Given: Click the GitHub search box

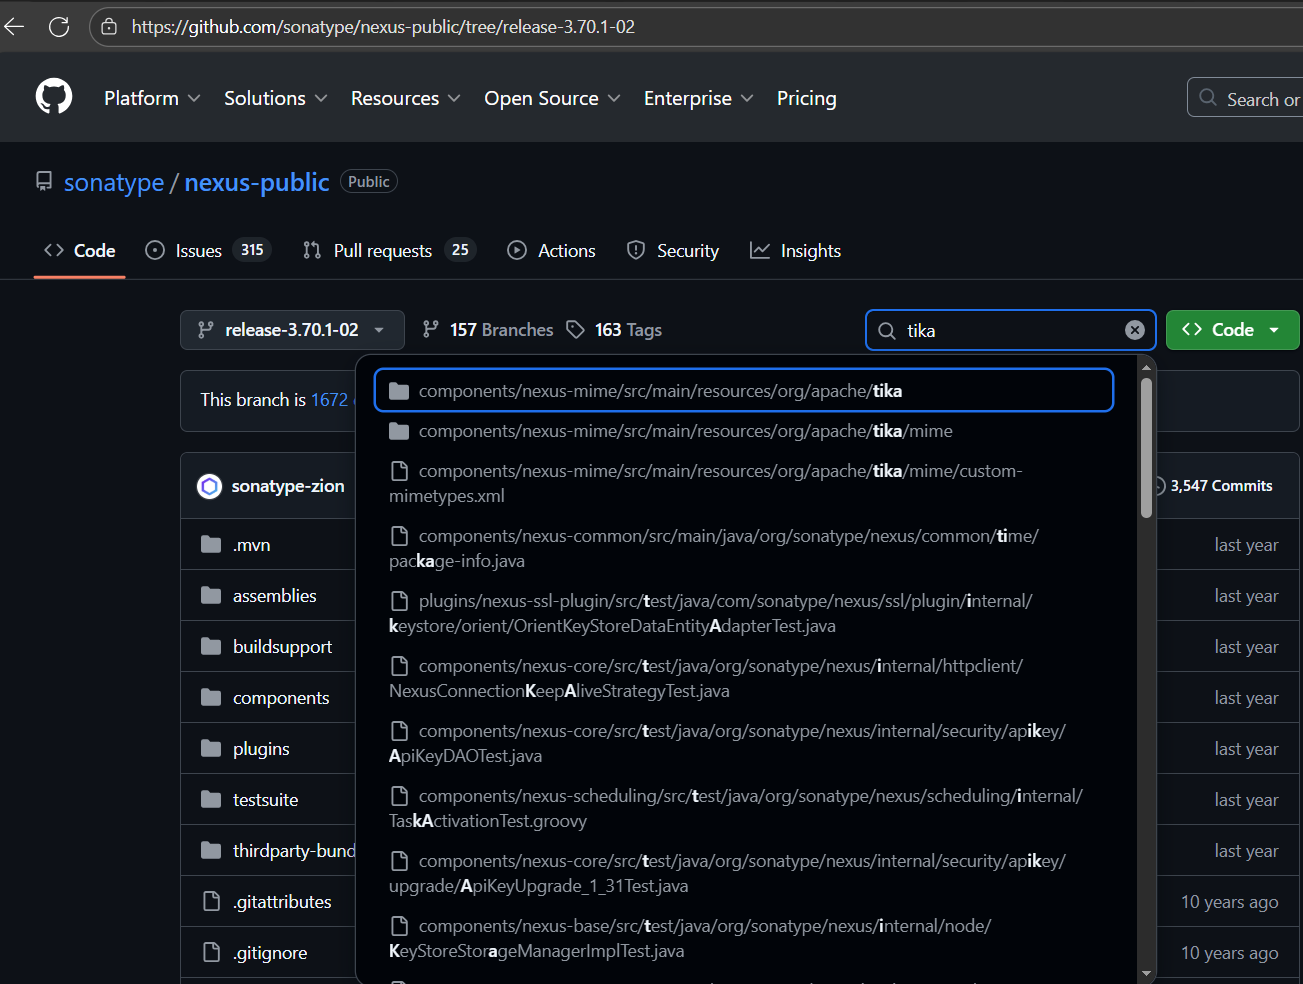Looking at the screenshot, I should (x=1246, y=98).
